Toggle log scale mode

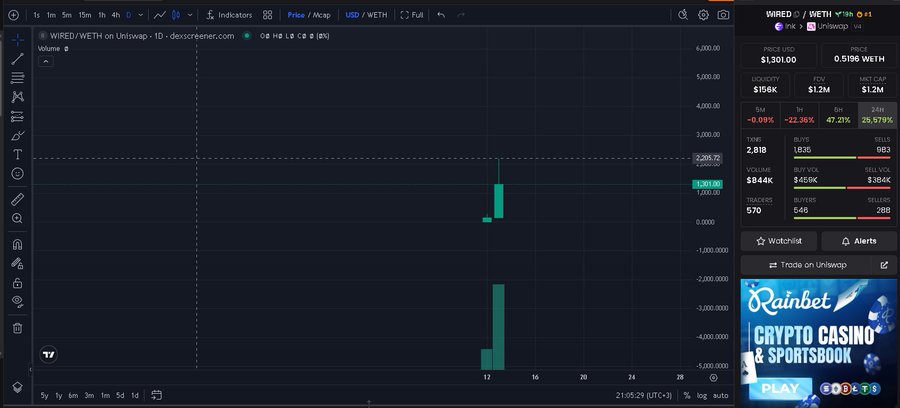701,395
